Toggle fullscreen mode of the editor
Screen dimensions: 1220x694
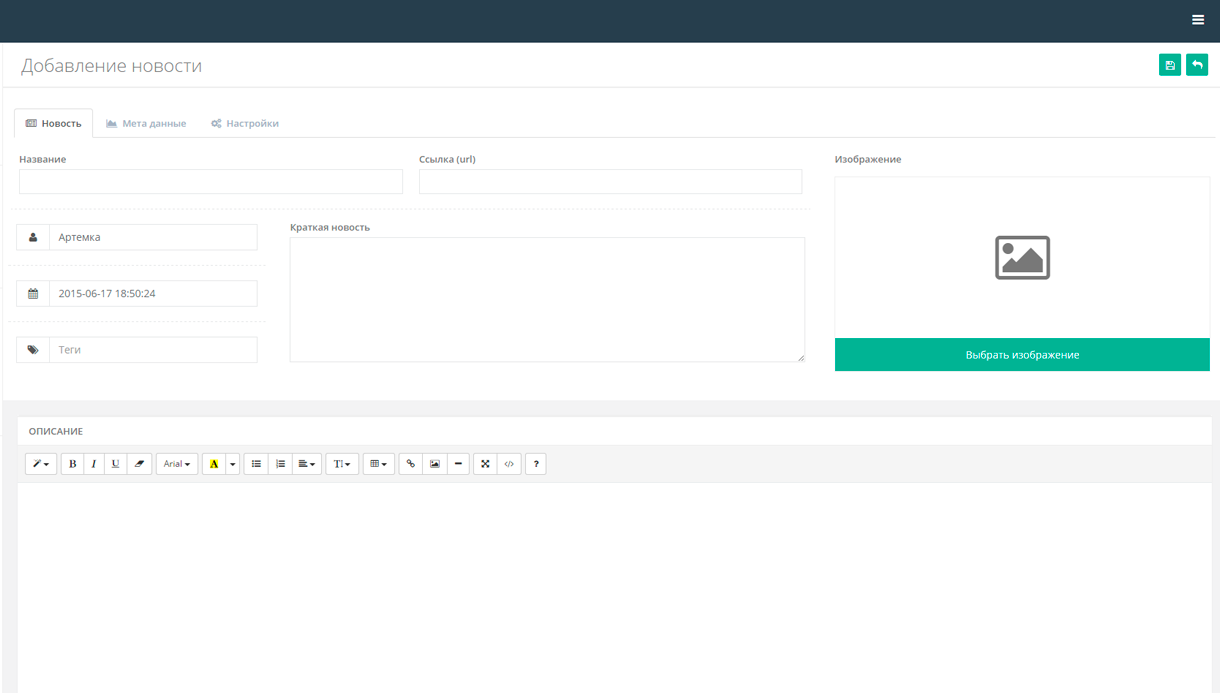coord(485,463)
